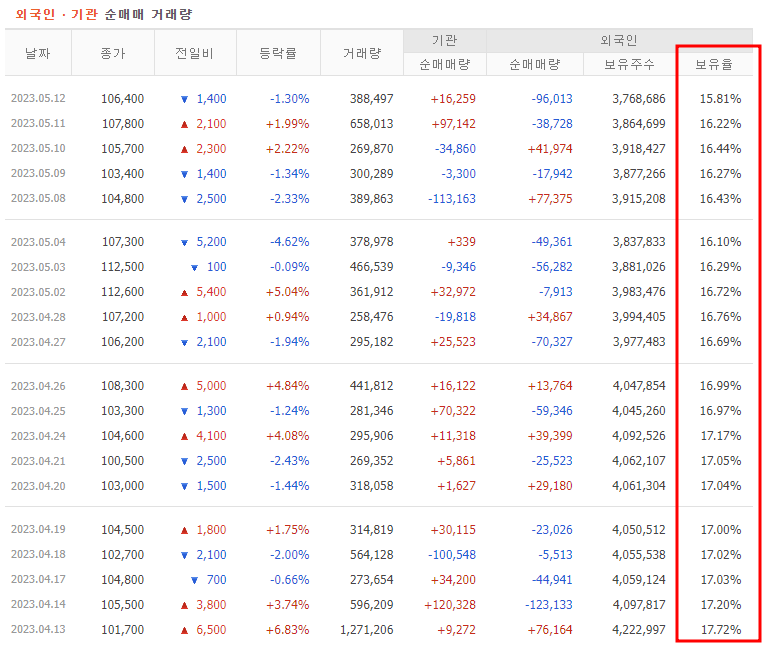Click foreign holdings 4,222,997

tap(639, 629)
